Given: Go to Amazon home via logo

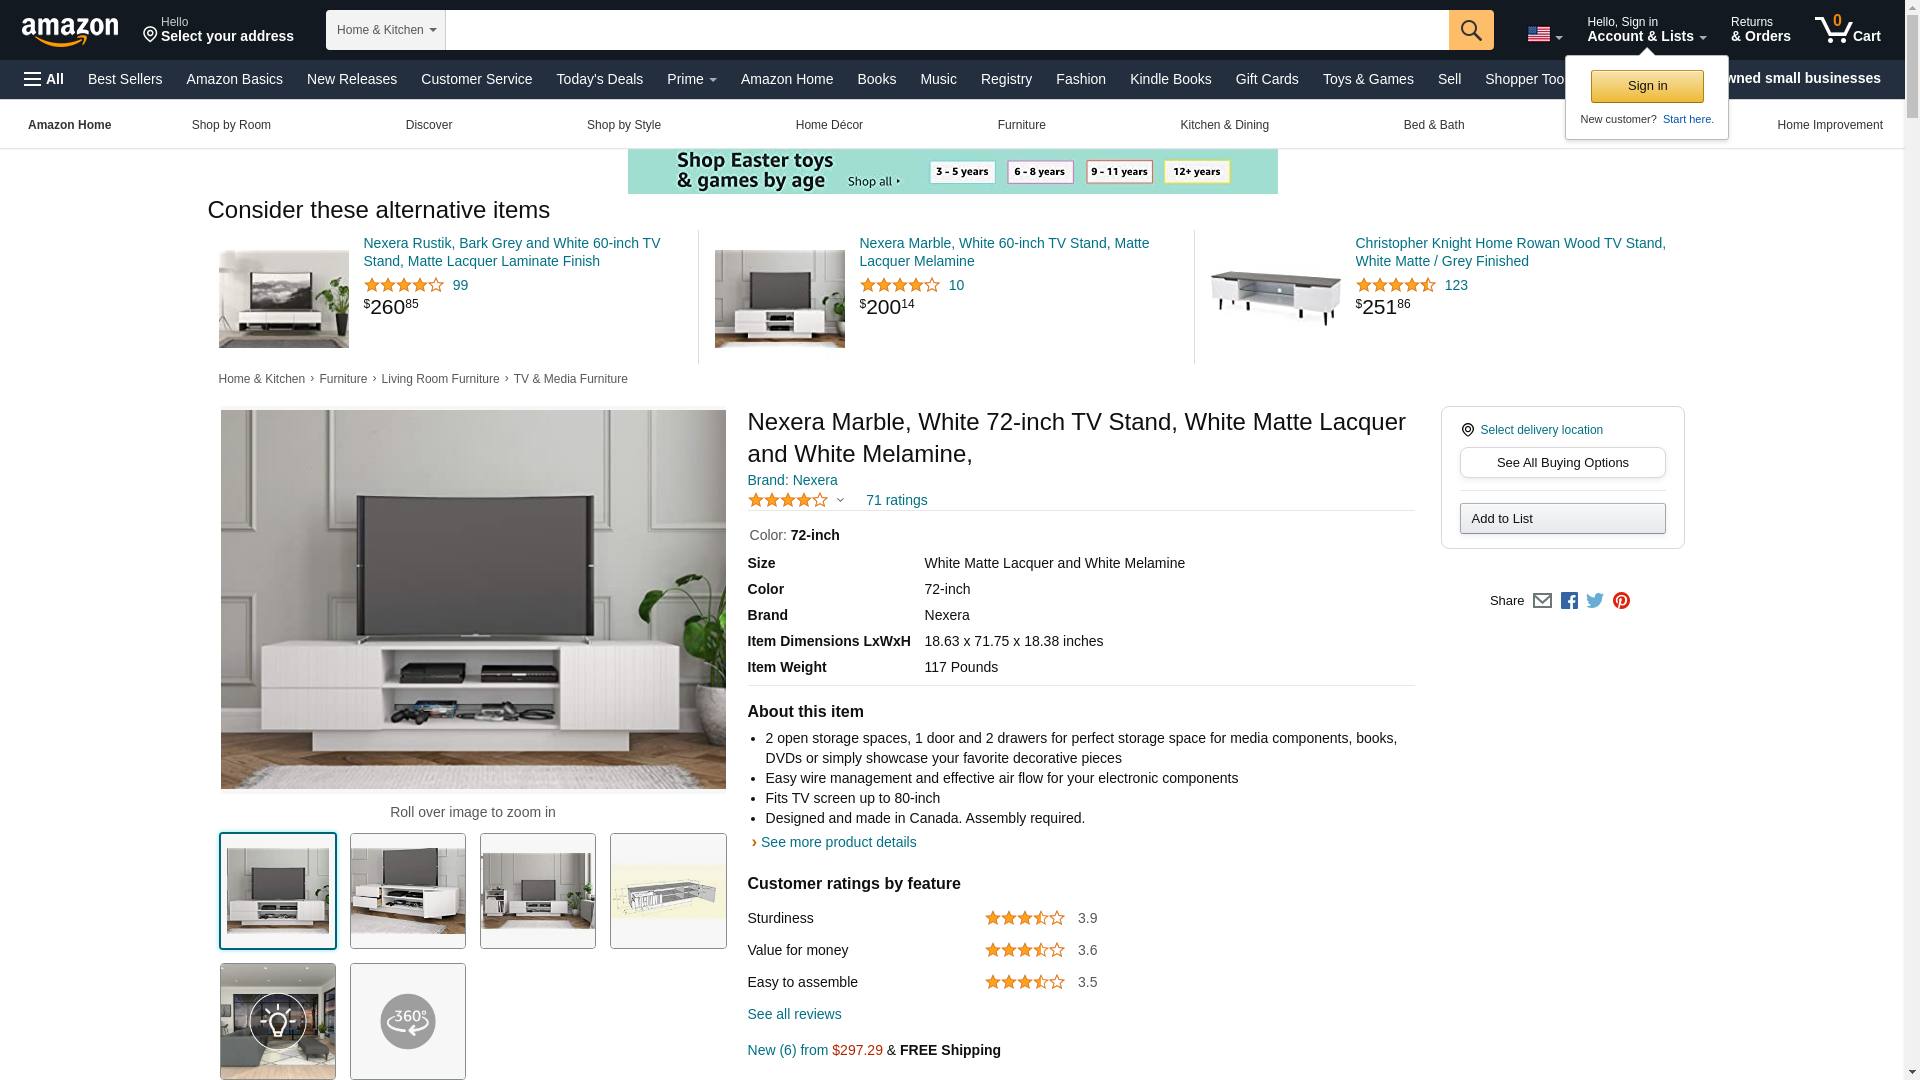Looking at the screenshot, I should point(70,31).
